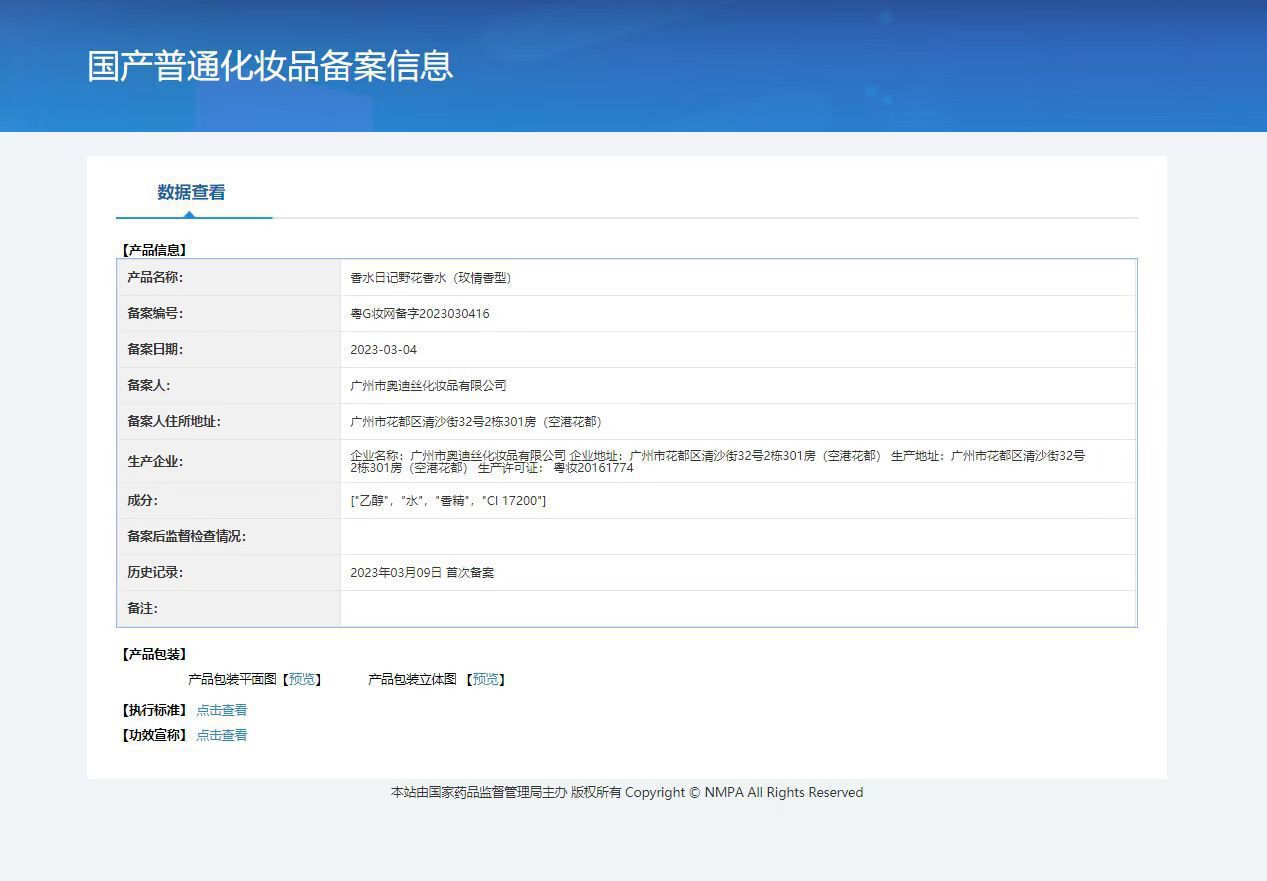Click the 【产品包装】 section heading
The height and width of the screenshot is (881, 1267).
pos(154,654)
